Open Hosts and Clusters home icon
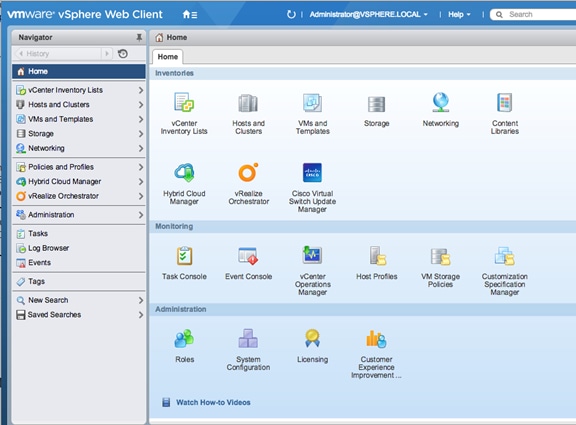576x425 pixels. 248,103
